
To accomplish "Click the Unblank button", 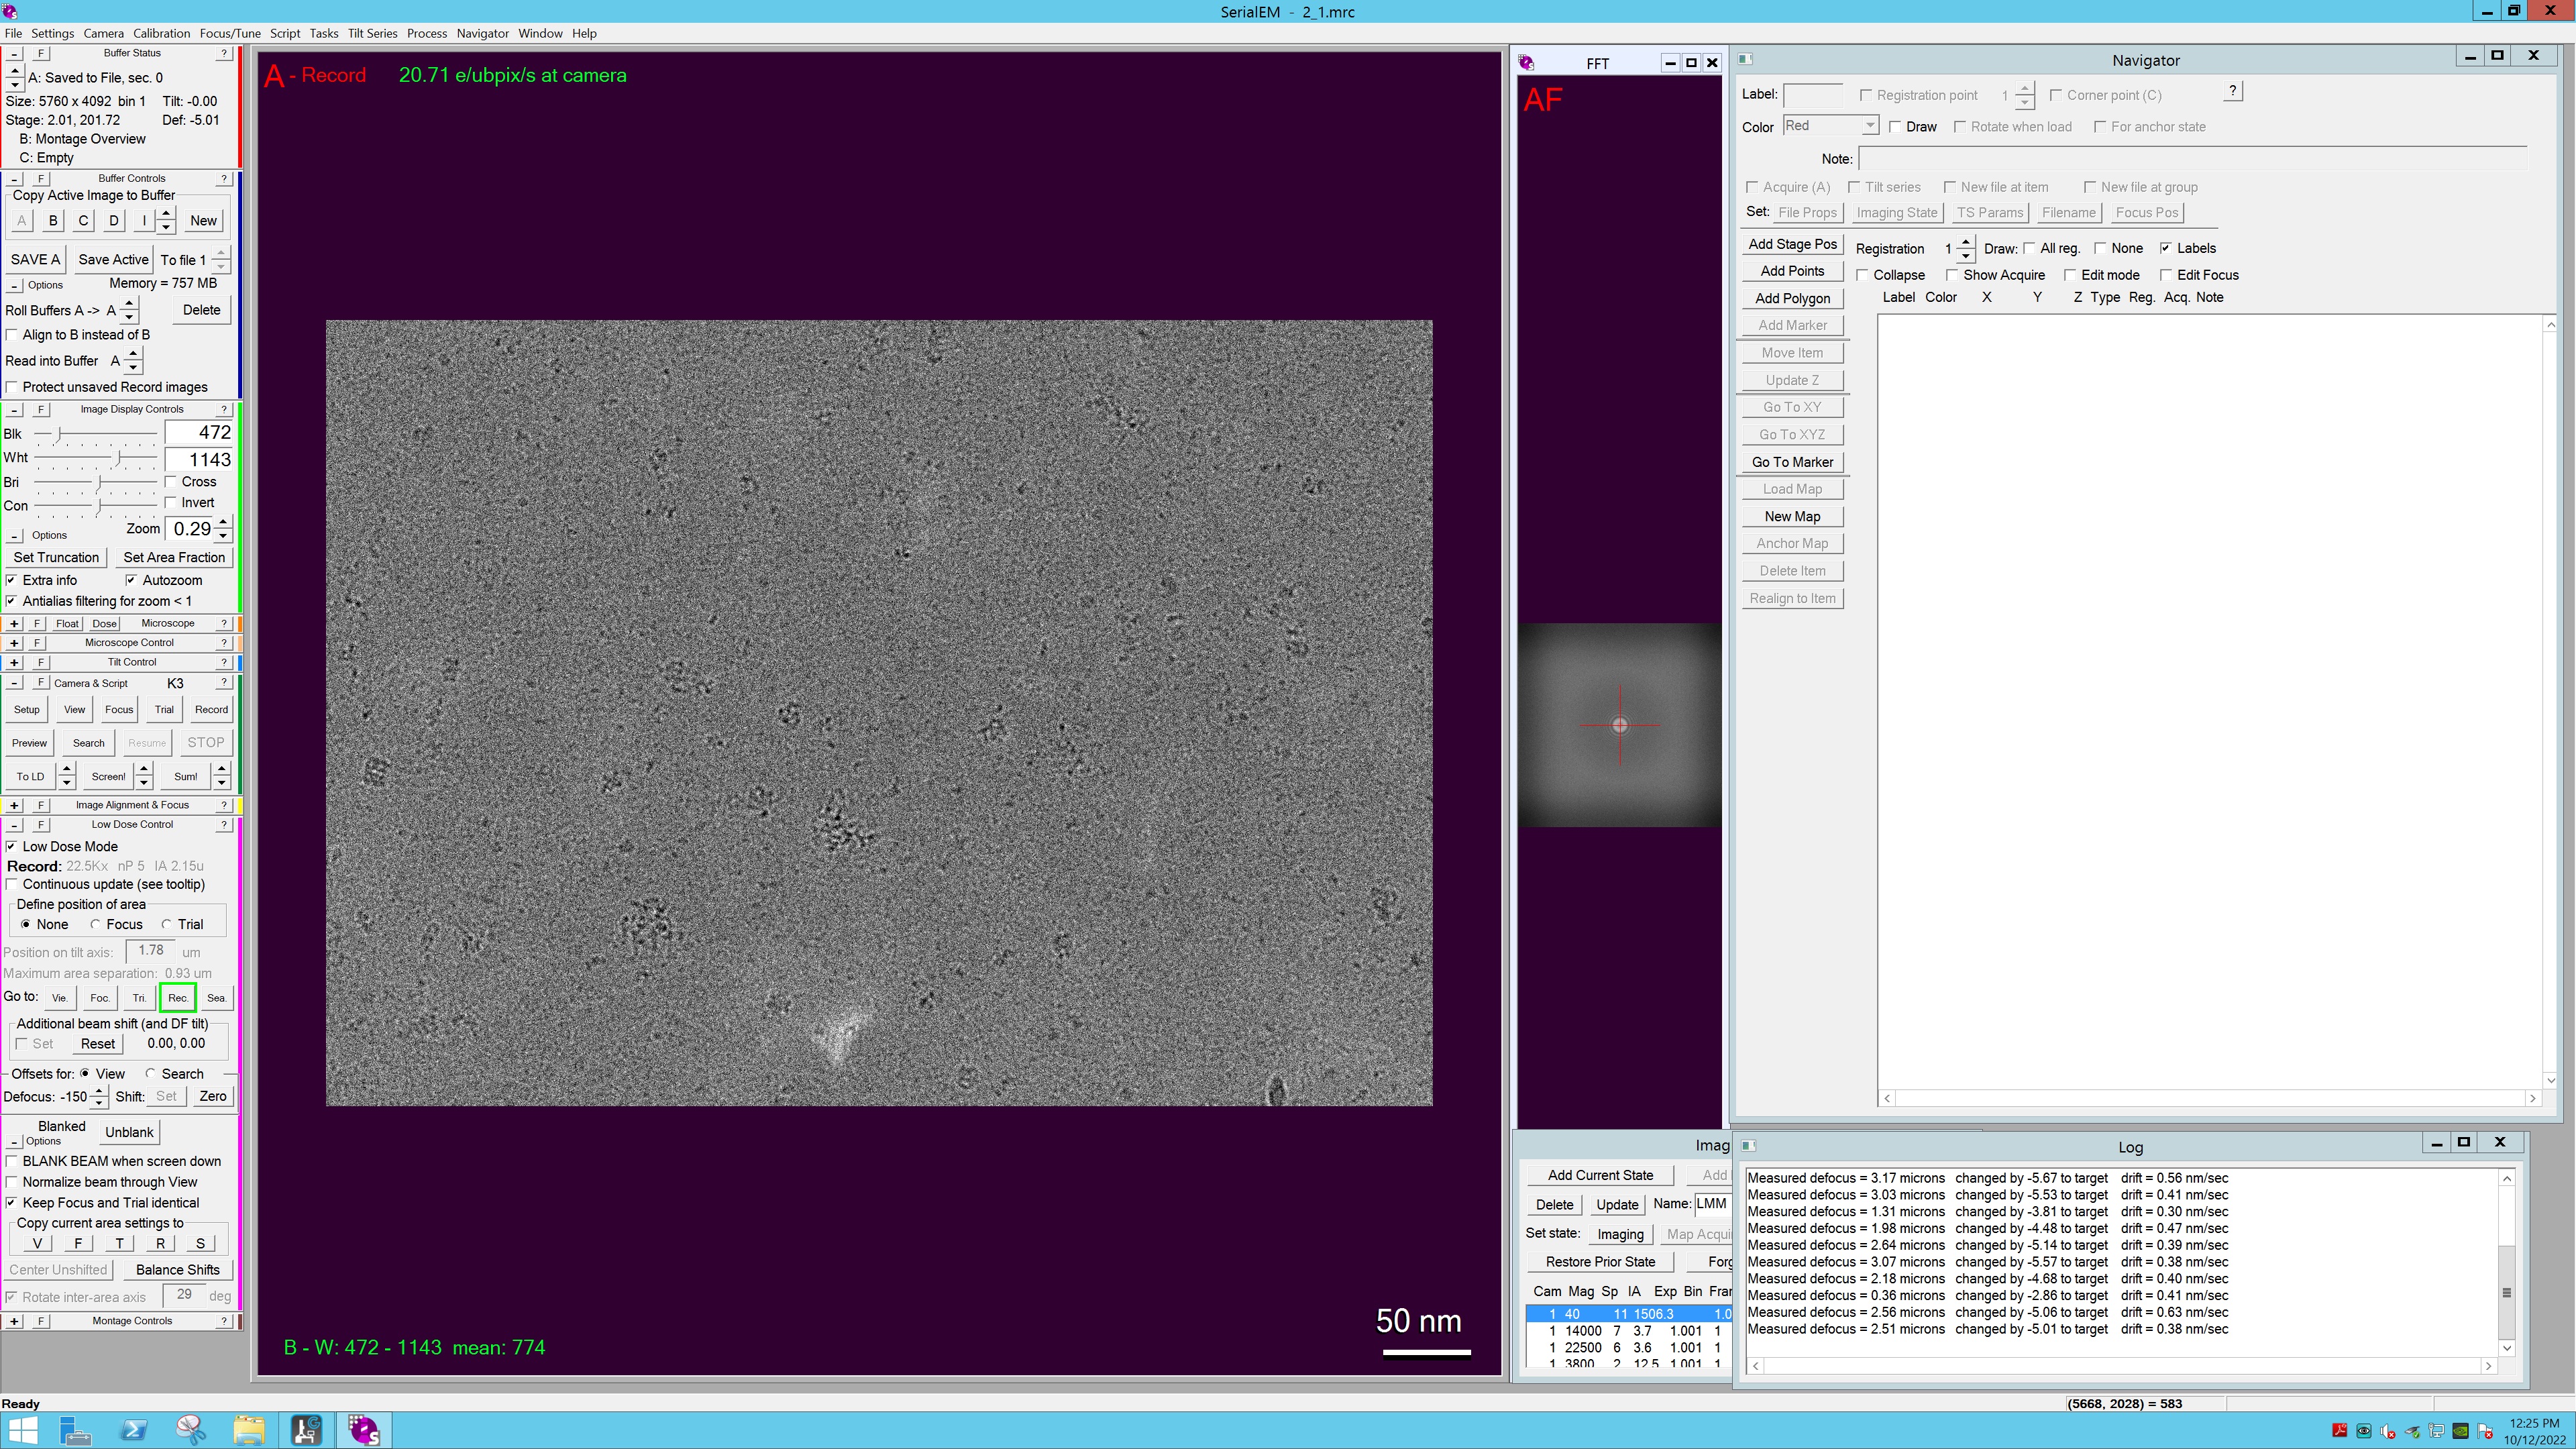I will [129, 1132].
